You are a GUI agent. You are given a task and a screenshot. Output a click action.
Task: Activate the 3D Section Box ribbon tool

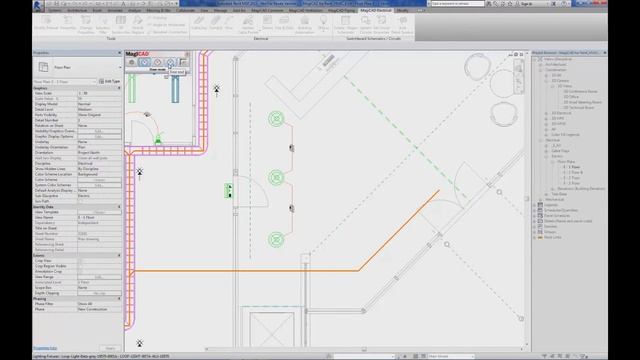click(x=120, y=25)
